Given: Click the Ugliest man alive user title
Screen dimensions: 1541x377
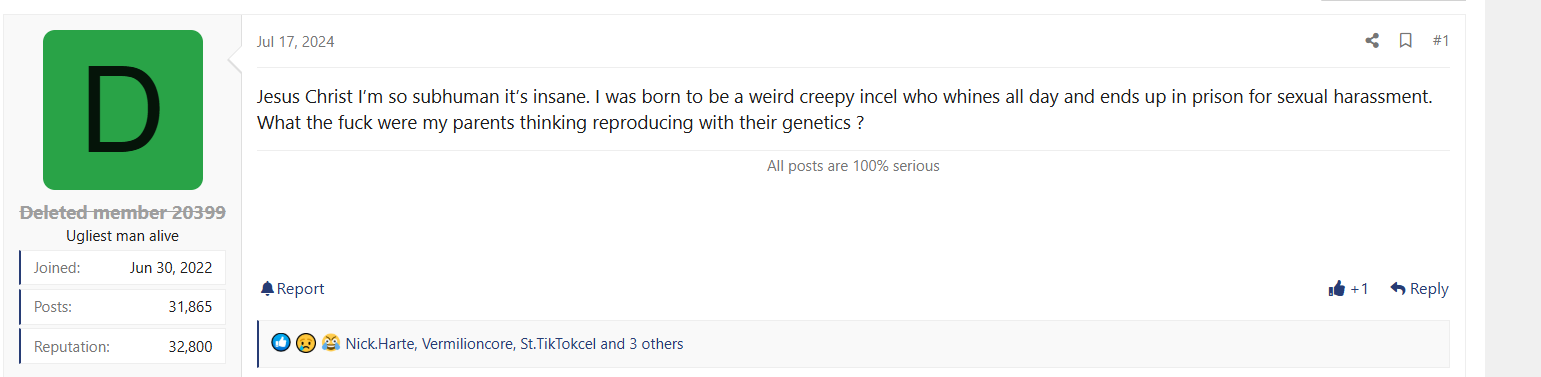Looking at the screenshot, I should (123, 236).
